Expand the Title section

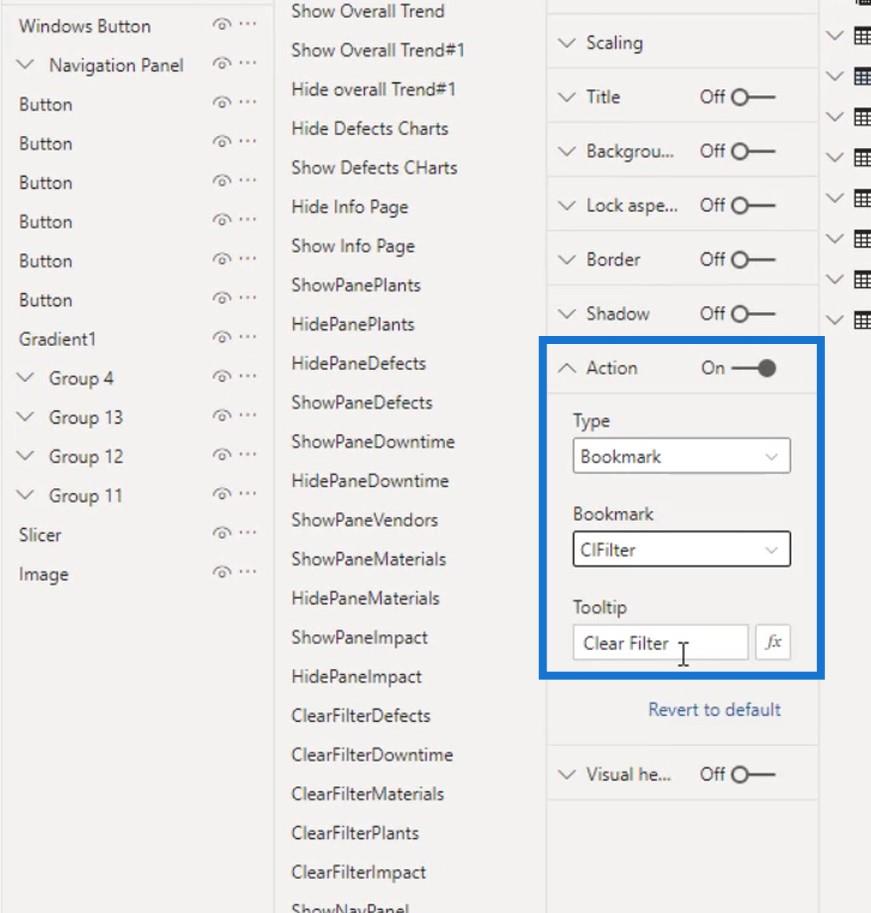566,97
